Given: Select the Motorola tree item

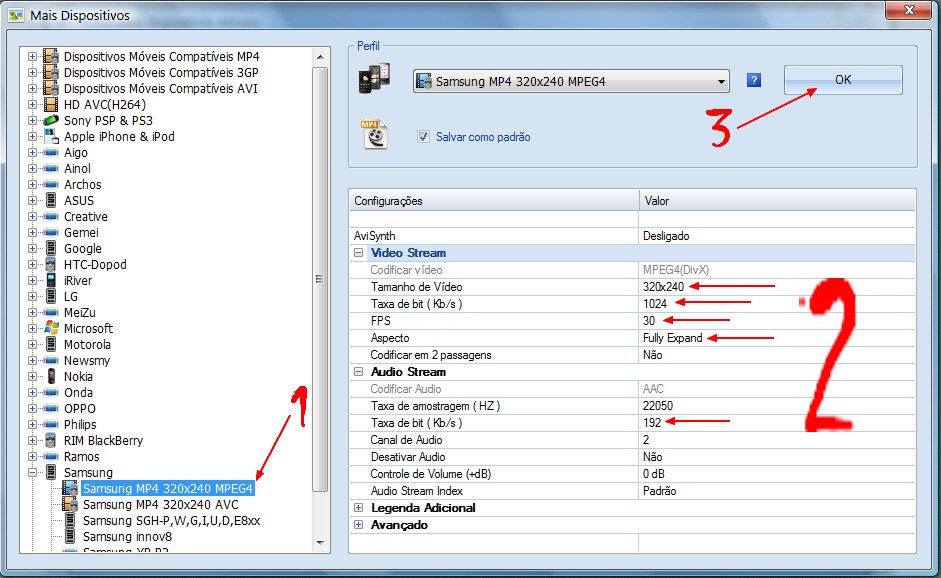Looking at the screenshot, I should (87, 345).
